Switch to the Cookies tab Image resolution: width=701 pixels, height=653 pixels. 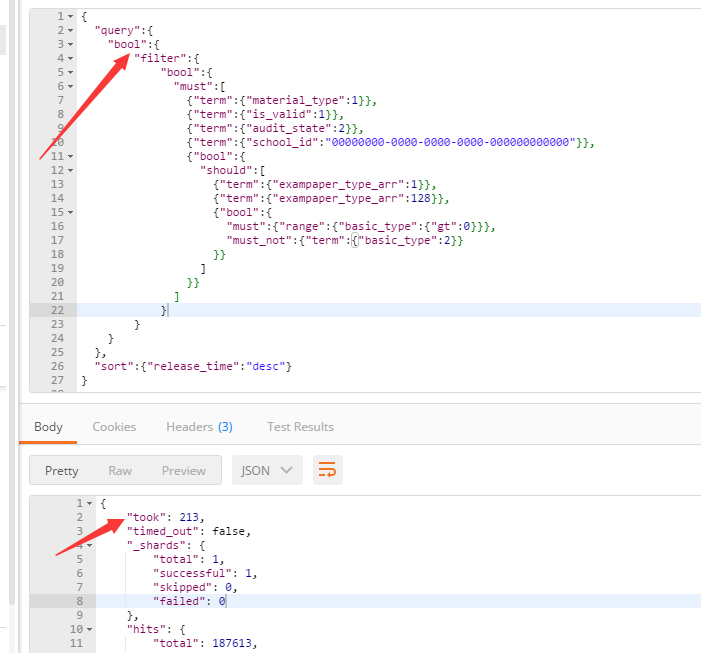coord(114,427)
